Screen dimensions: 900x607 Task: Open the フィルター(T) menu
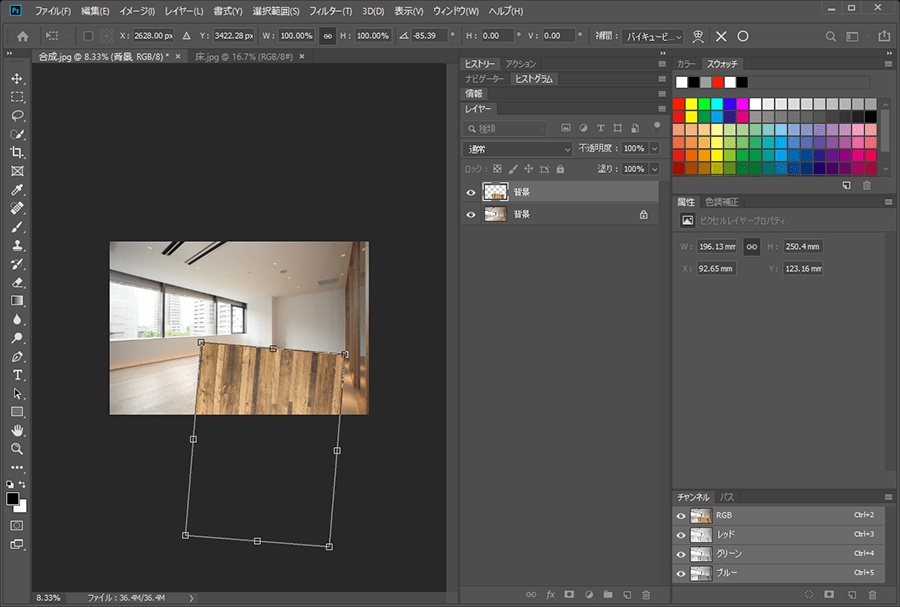click(330, 11)
